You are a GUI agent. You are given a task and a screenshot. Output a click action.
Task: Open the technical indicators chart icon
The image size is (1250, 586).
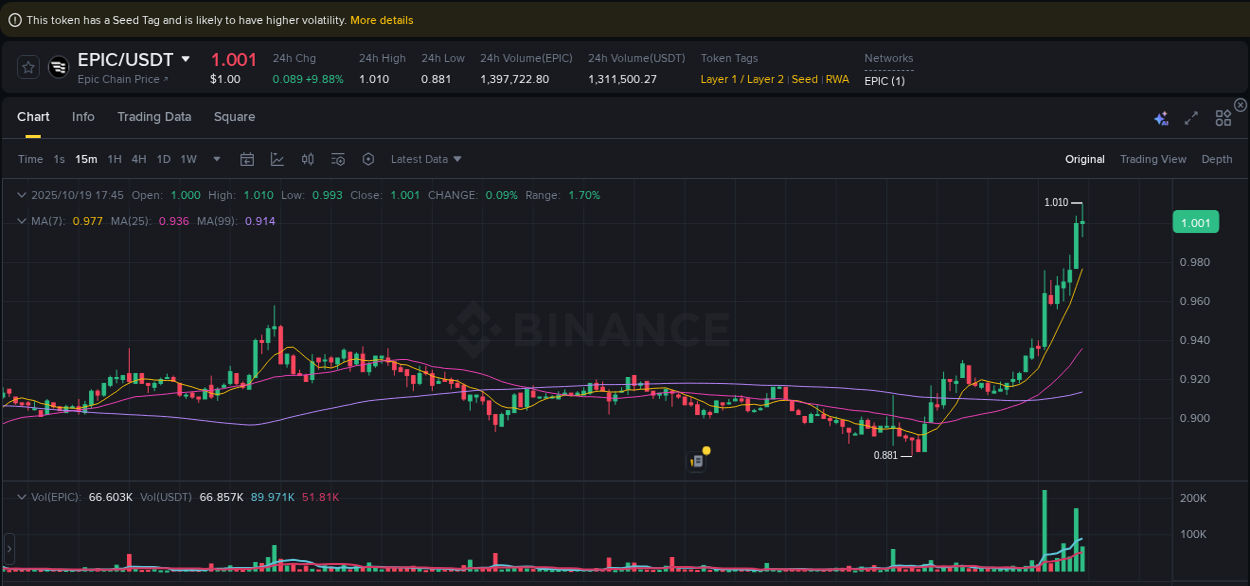[x=277, y=159]
